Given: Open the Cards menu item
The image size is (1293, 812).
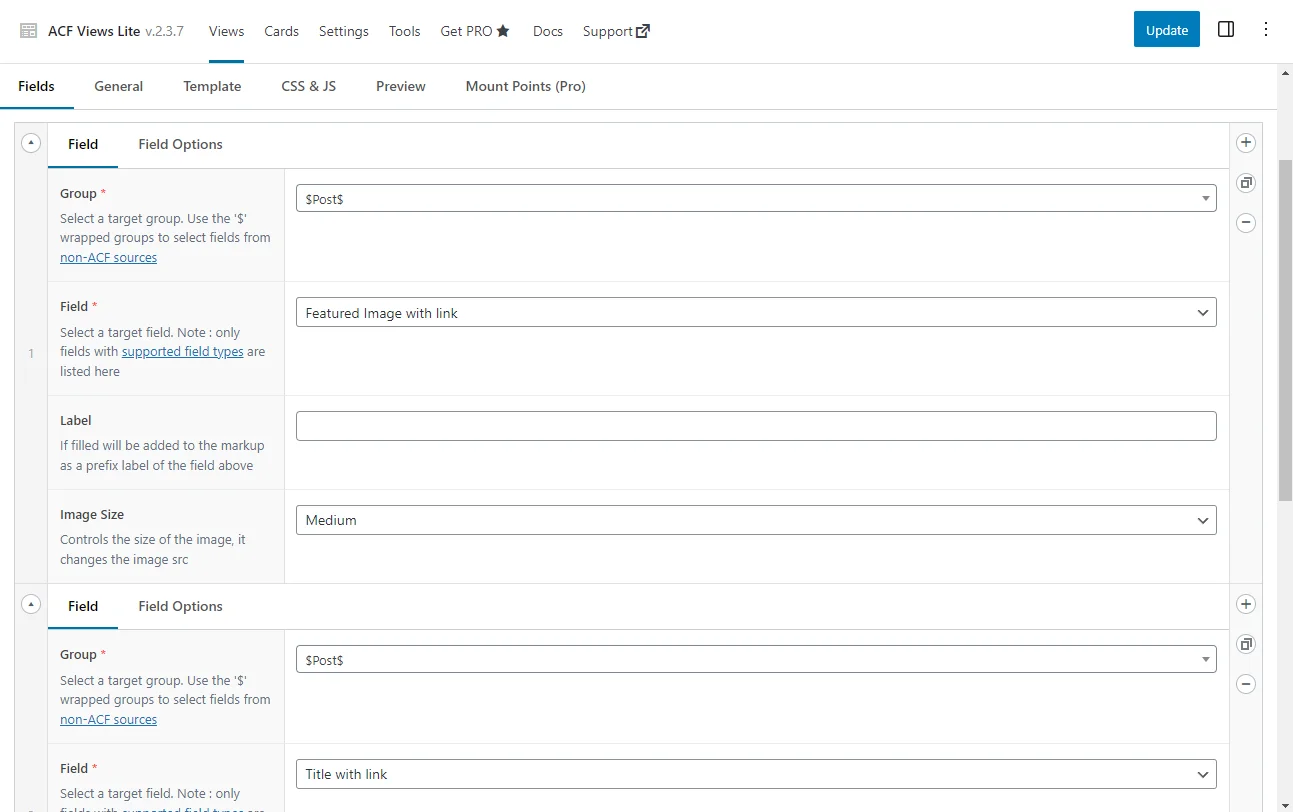Looking at the screenshot, I should pos(282,31).
